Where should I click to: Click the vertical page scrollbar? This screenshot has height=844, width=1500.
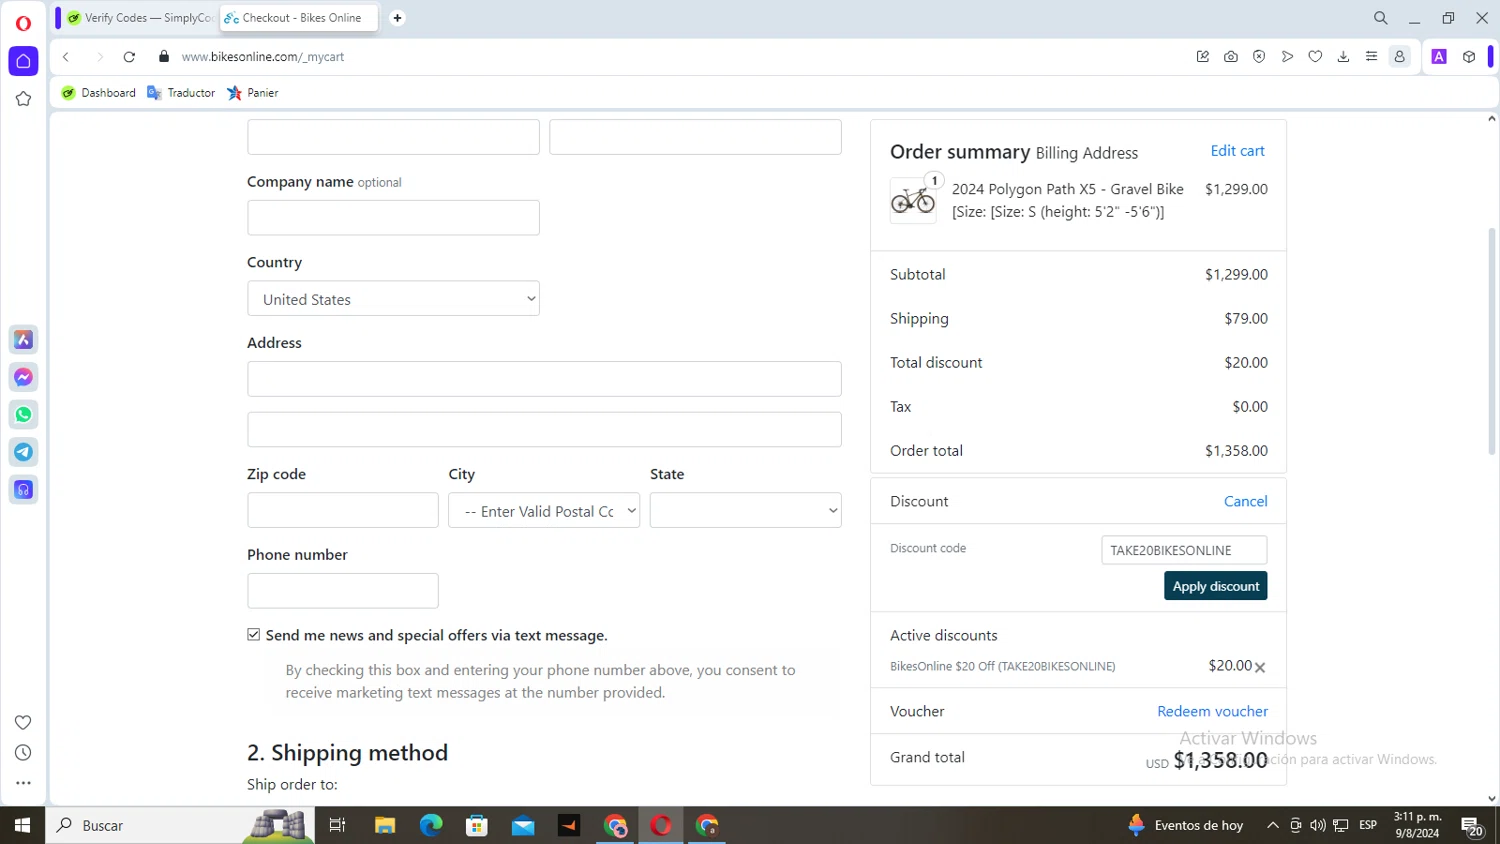(1492, 340)
